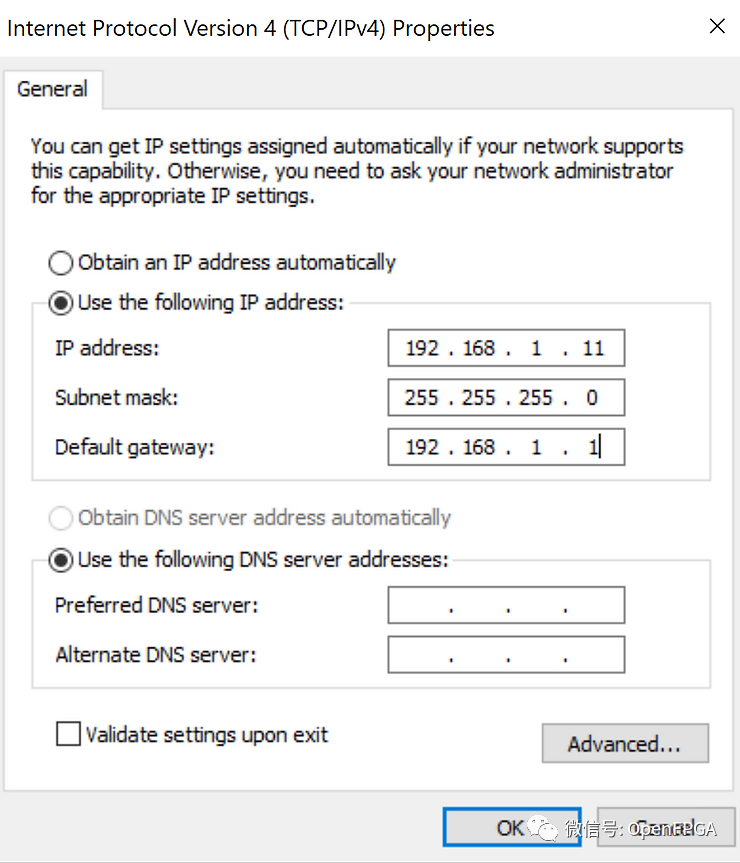Switch to the General tab
This screenshot has height=863, width=740.
(53, 89)
